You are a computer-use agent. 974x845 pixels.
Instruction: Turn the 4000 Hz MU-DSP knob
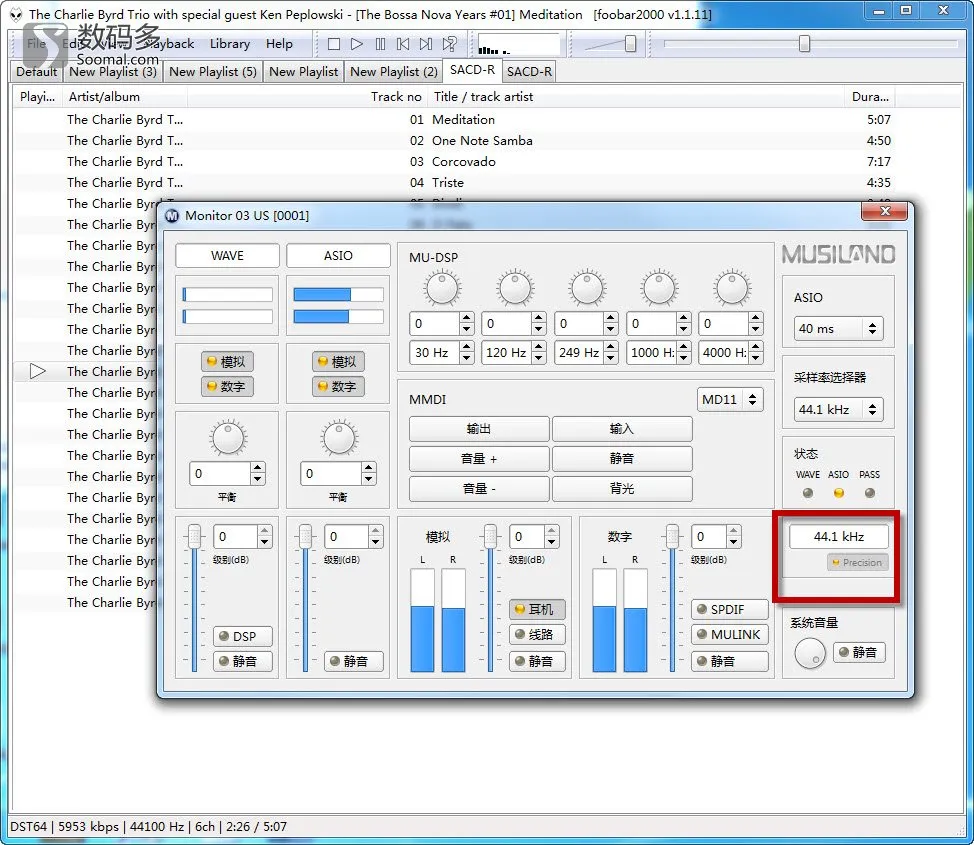tap(732, 288)
